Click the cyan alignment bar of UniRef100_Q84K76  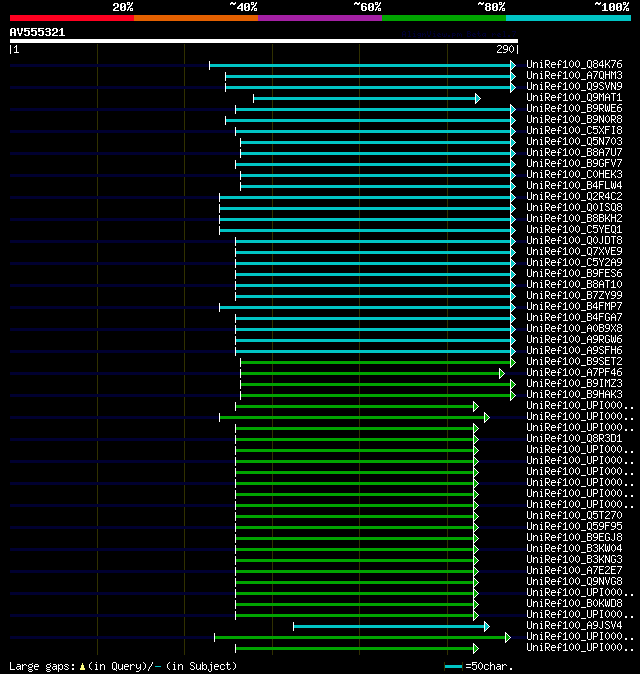click(362, 66)
